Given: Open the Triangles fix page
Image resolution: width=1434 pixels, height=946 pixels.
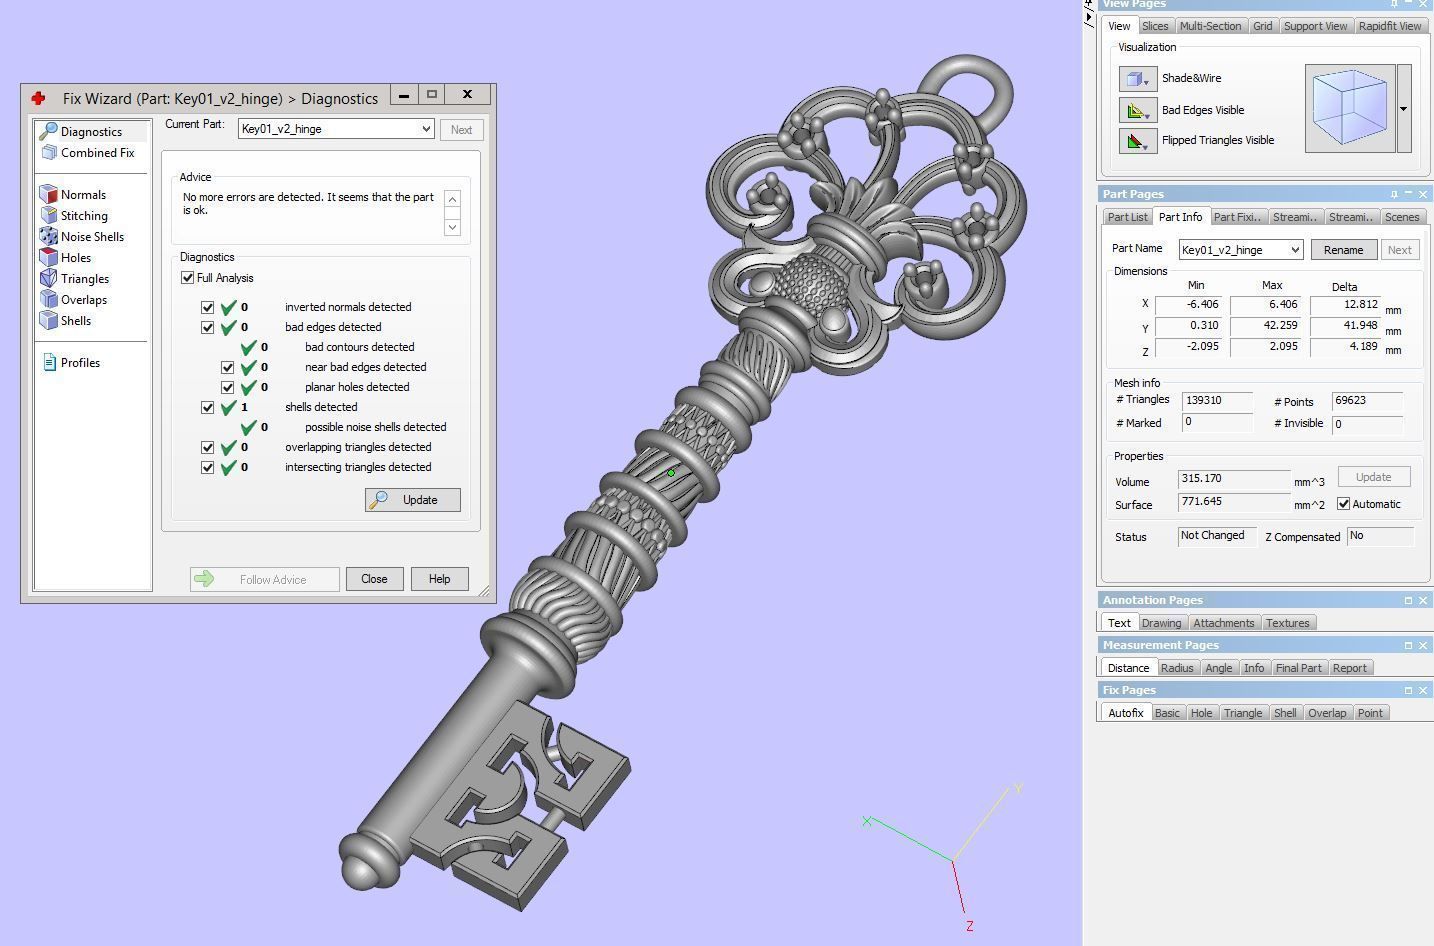Looking at the screenshot, I should point(84,279).
